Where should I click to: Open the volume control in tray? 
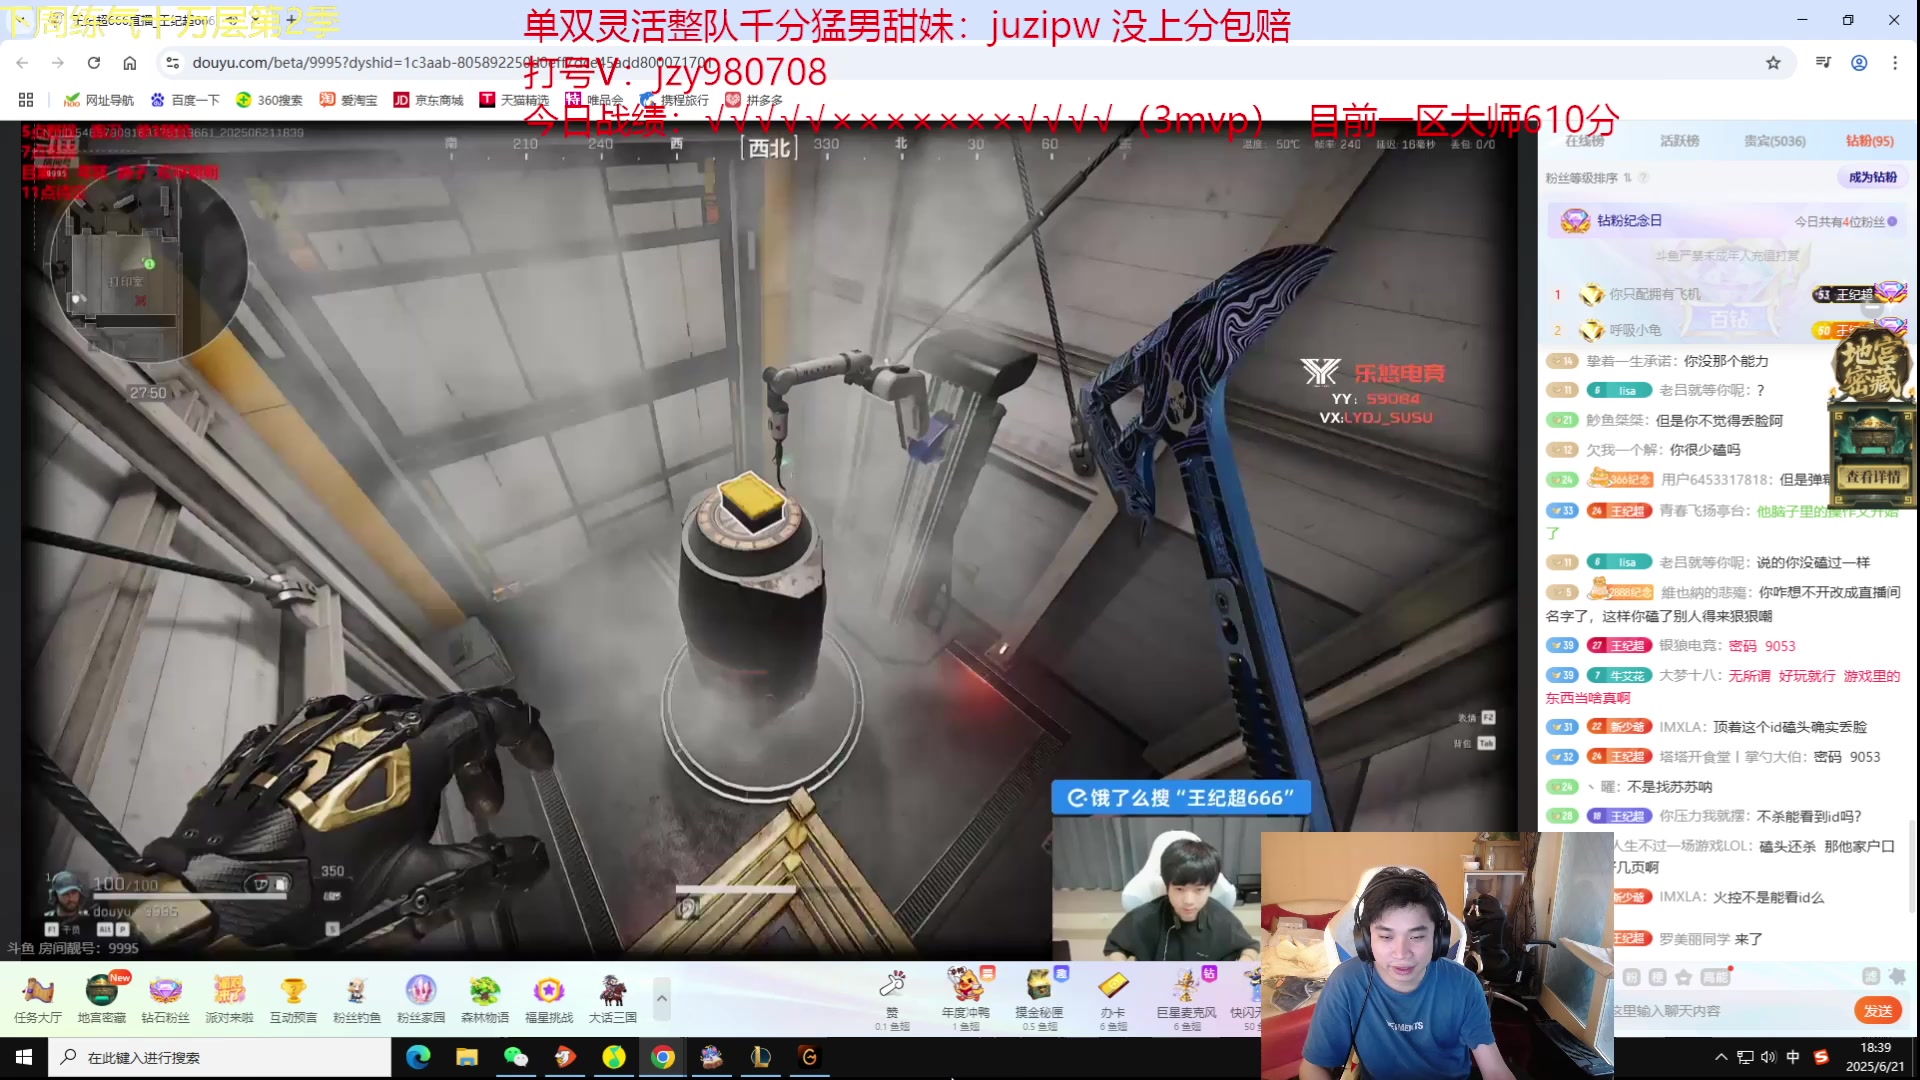(x=1768, y=1057)
